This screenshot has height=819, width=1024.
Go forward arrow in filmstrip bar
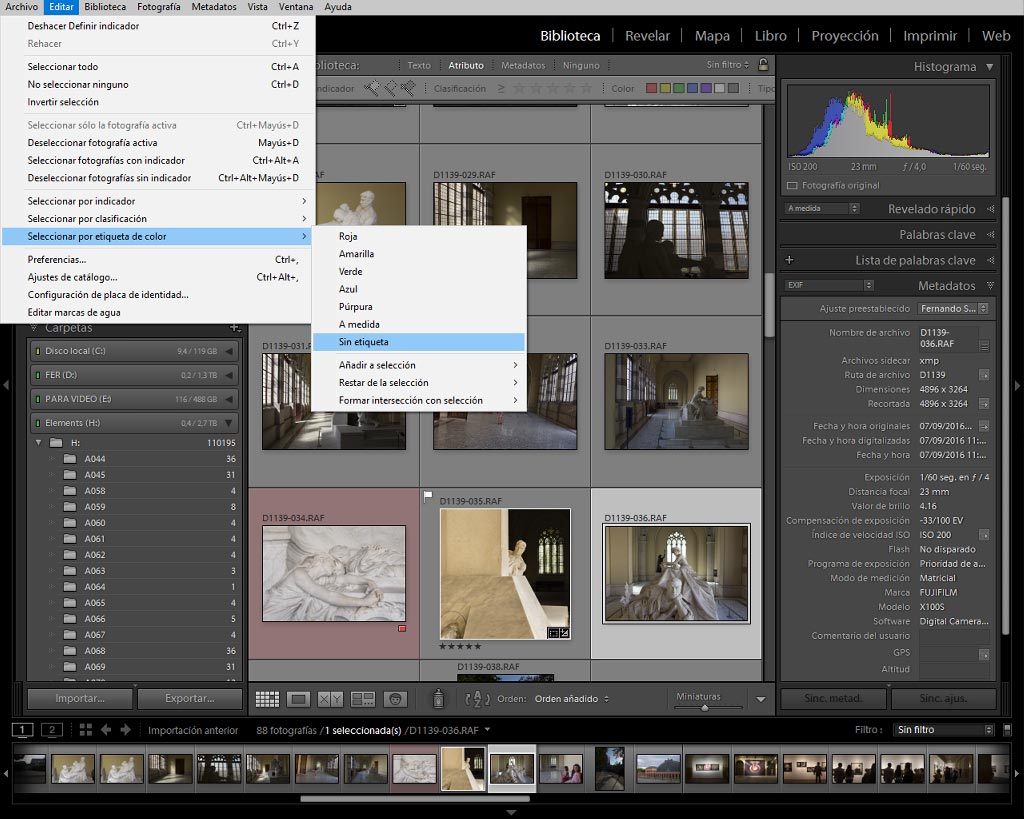point(125,730)
